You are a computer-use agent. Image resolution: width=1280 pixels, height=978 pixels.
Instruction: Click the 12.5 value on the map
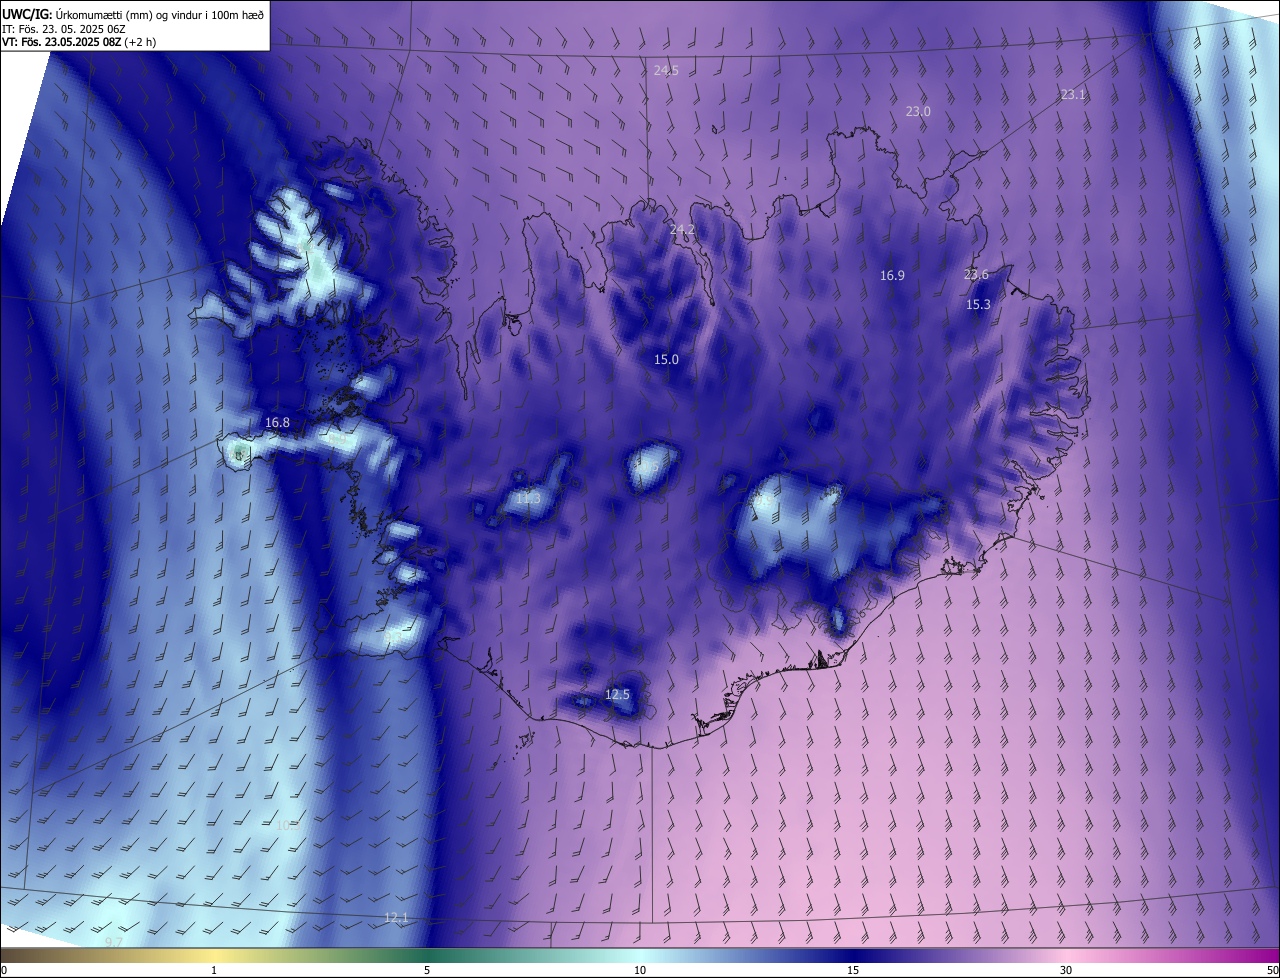tap(618, 695)
